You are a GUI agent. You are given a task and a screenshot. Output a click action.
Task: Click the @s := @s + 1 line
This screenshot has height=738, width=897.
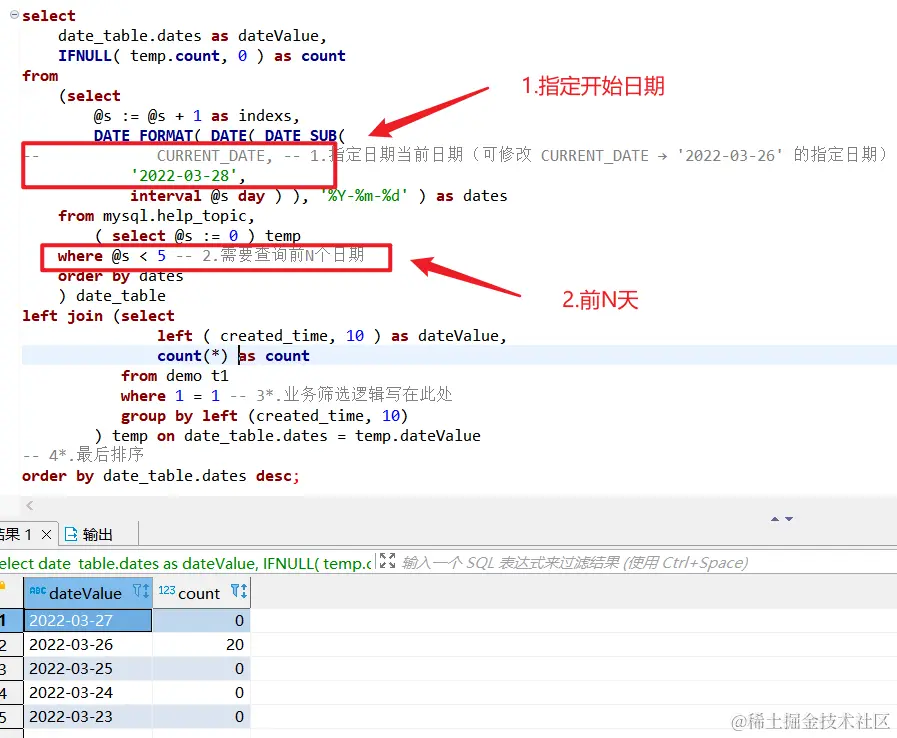[196, 116]
